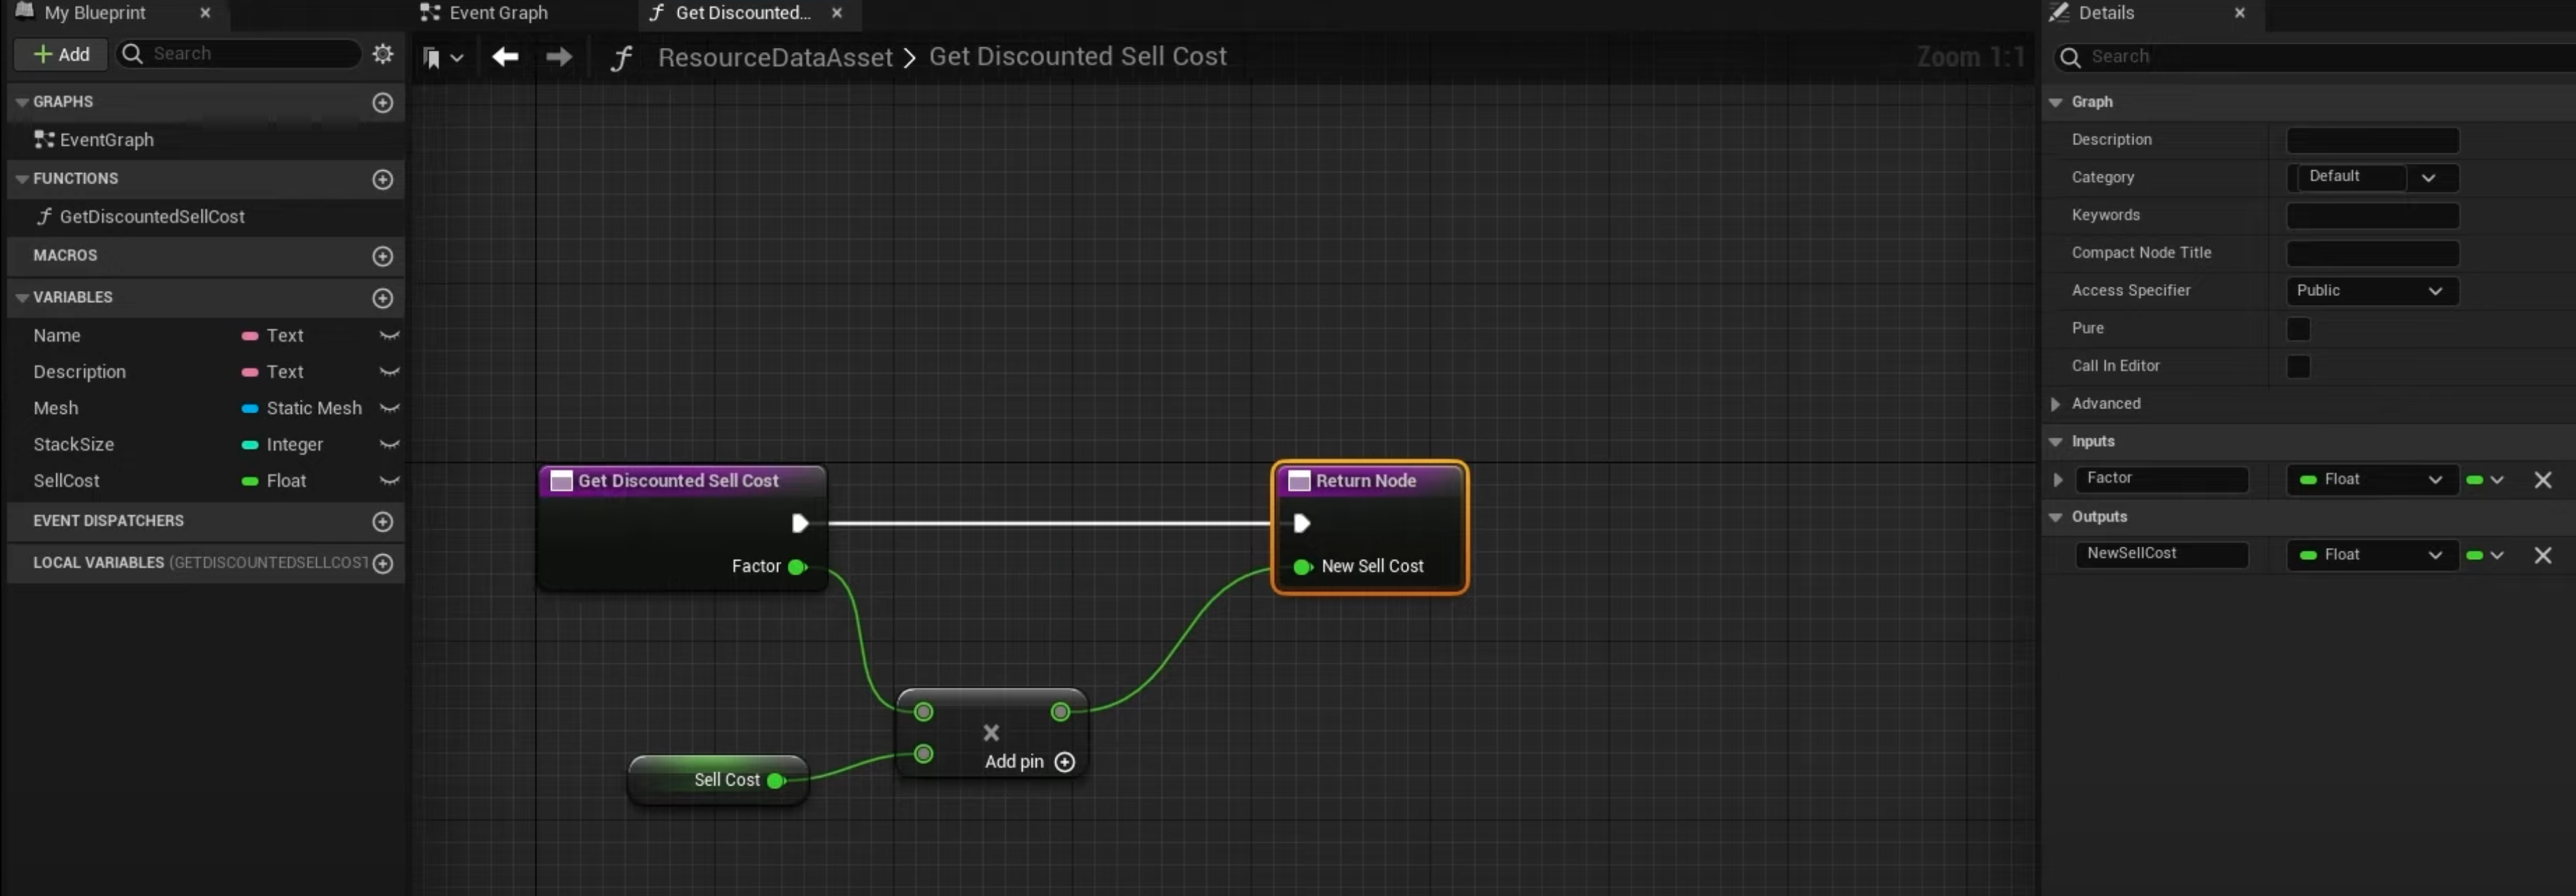Click the My Blueprint settings gear icon
Viewport: 2576px width, 896px height.
pos(382,54)
